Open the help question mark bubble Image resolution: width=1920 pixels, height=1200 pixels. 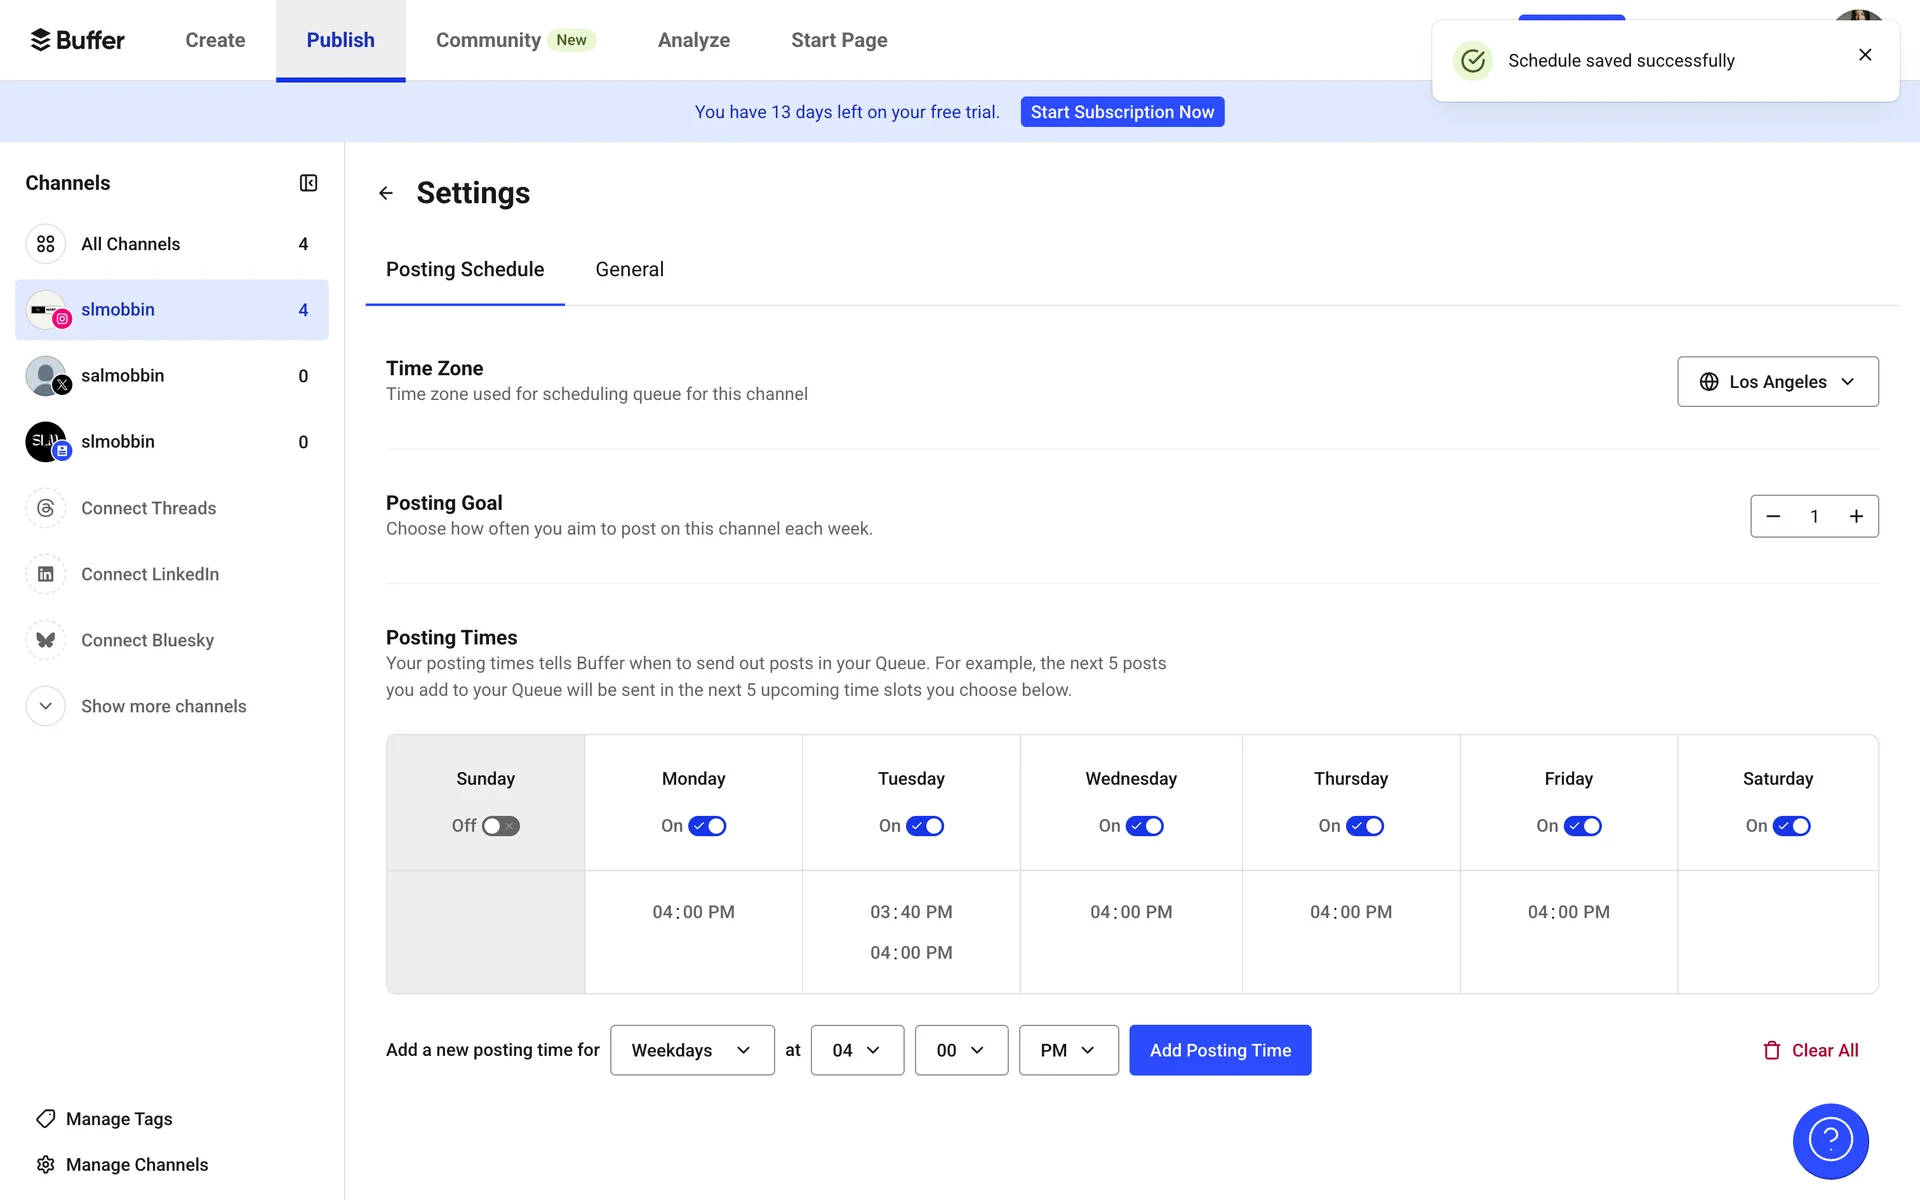1829,1141
